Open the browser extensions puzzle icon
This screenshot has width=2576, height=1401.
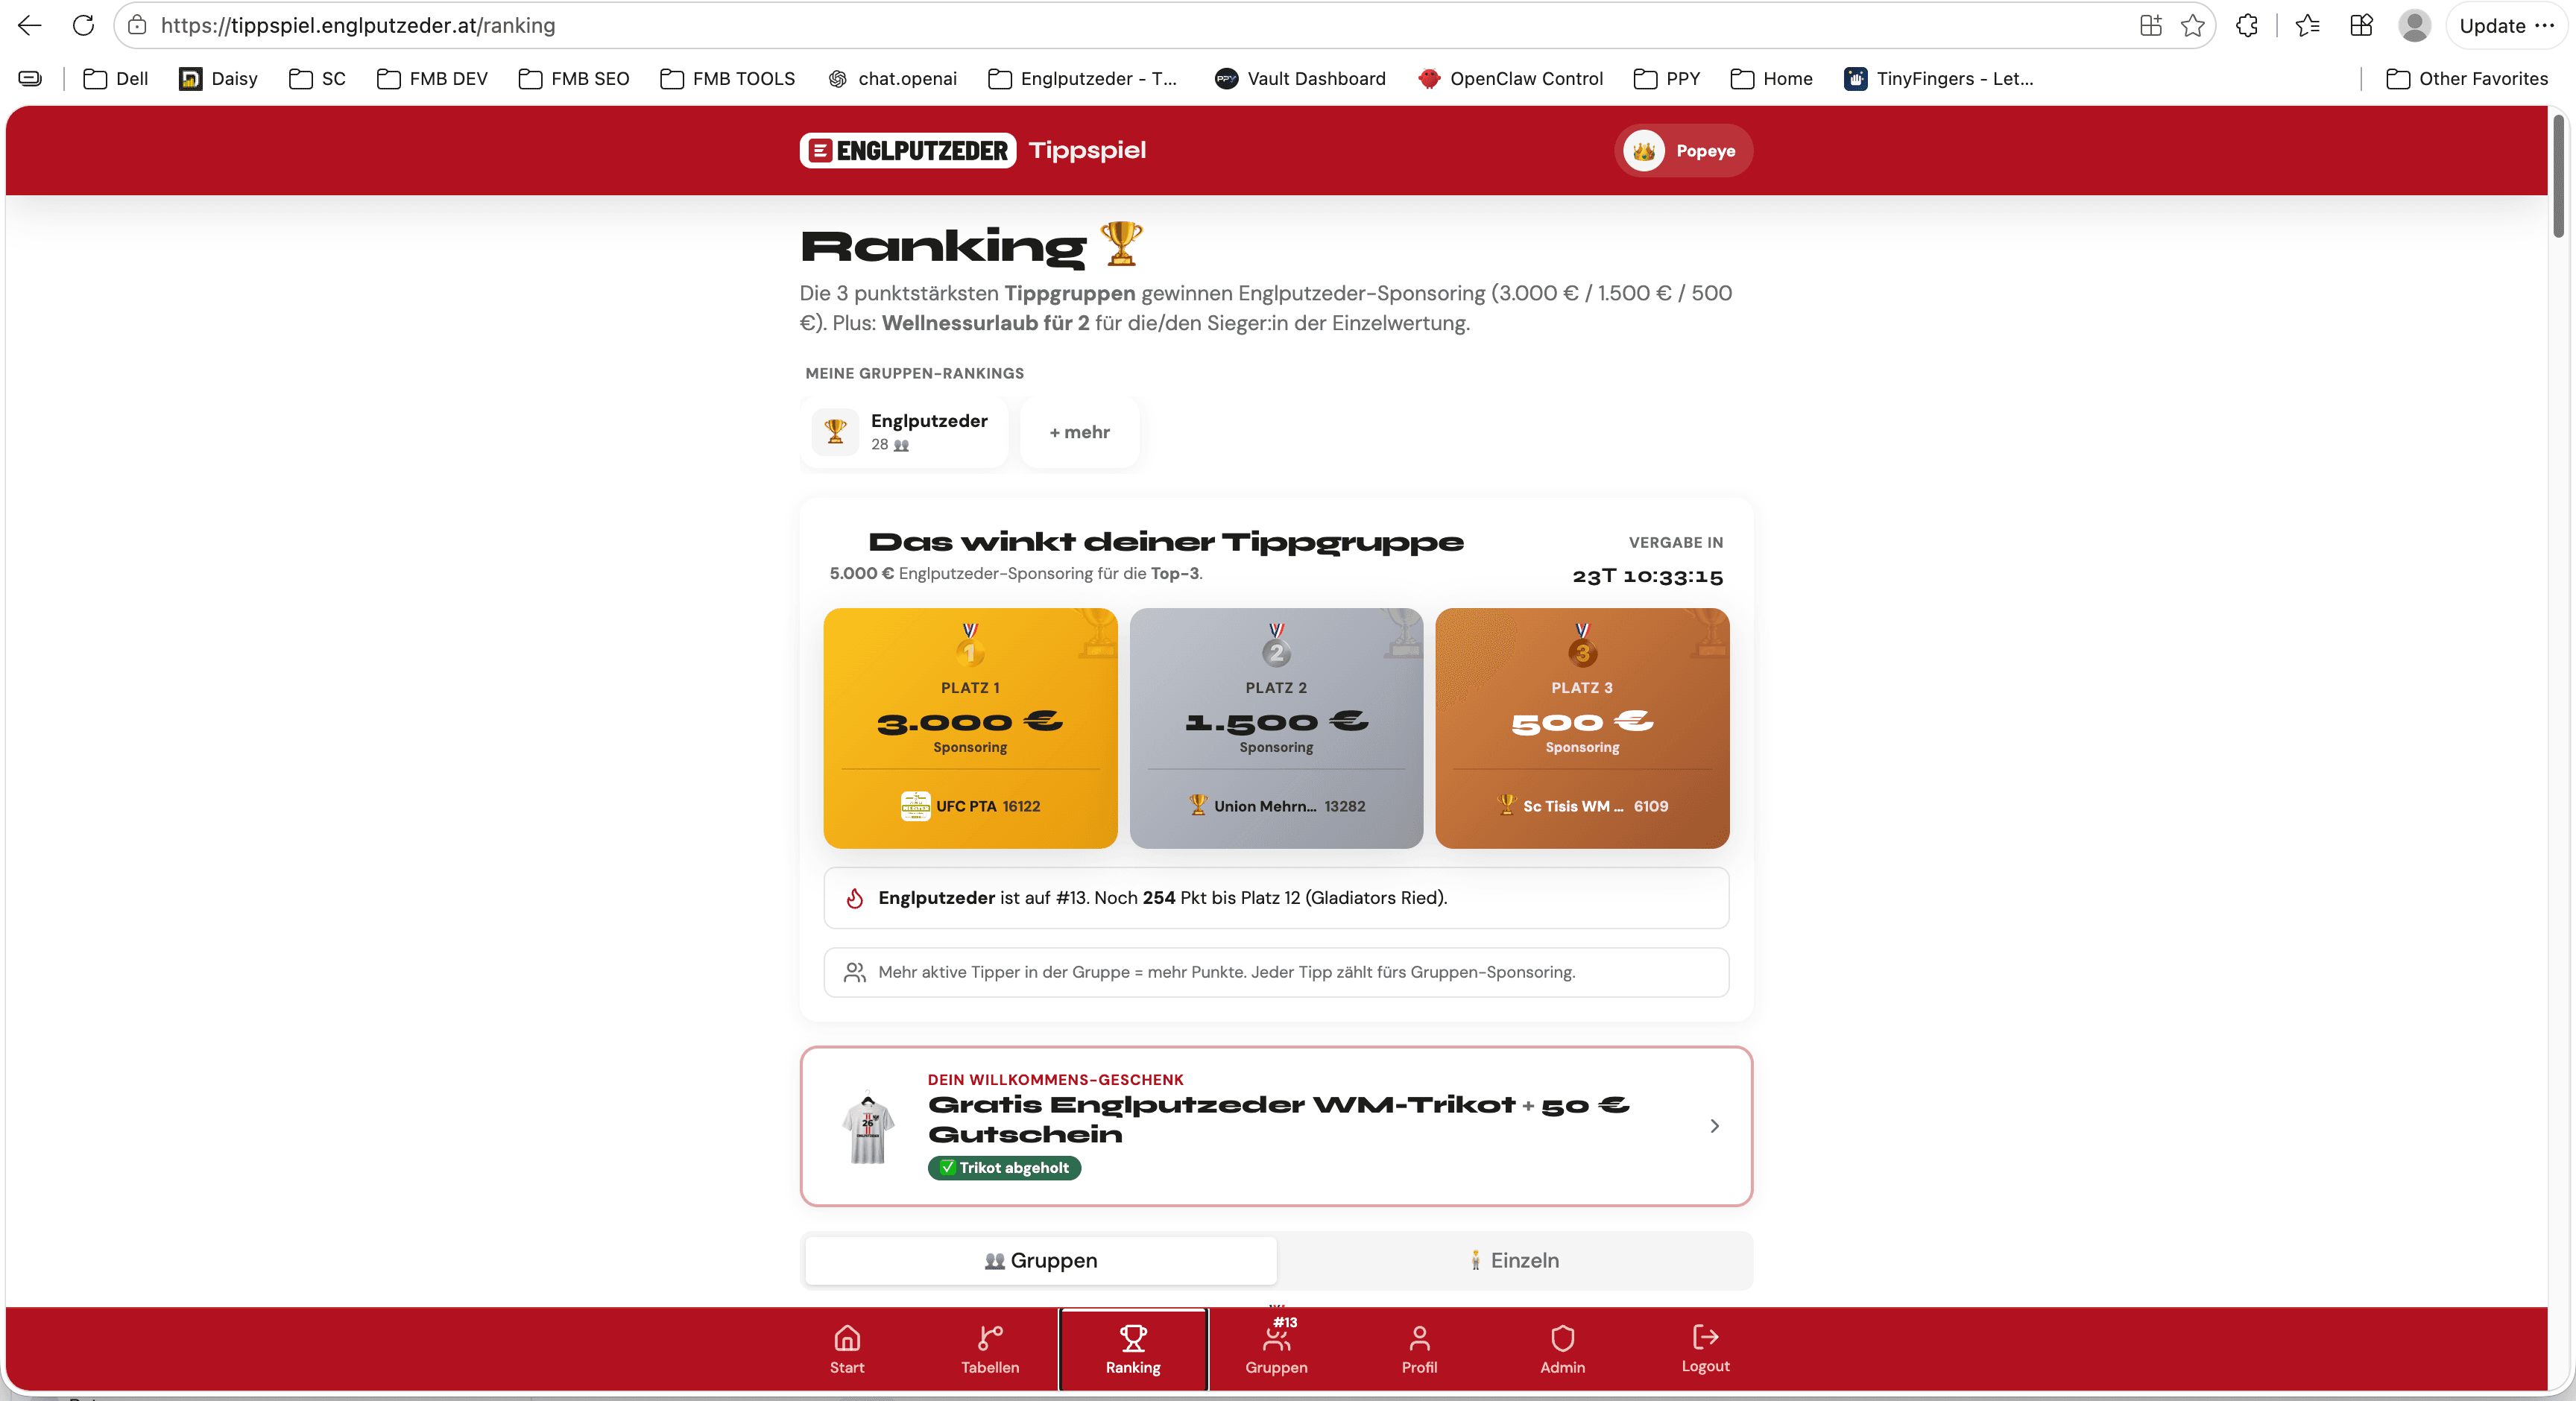[2247, 26]
